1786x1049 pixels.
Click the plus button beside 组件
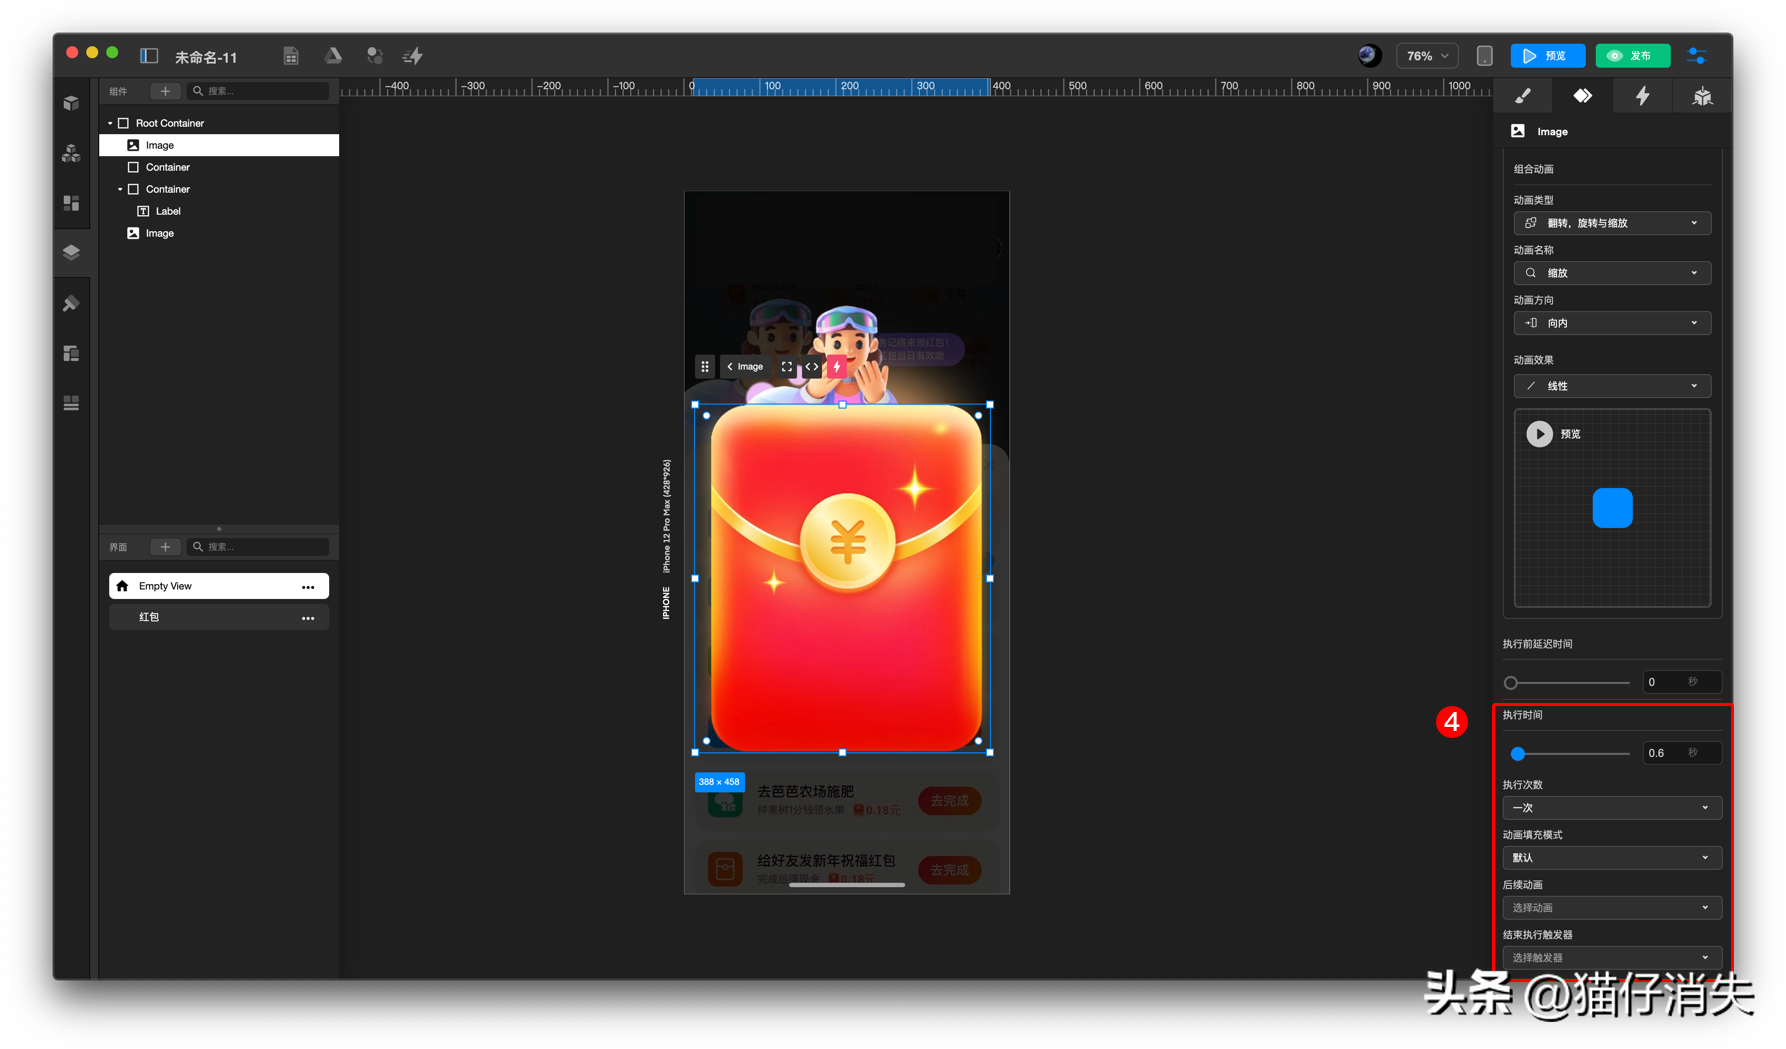pyautogui.click(x=165, y=91)
